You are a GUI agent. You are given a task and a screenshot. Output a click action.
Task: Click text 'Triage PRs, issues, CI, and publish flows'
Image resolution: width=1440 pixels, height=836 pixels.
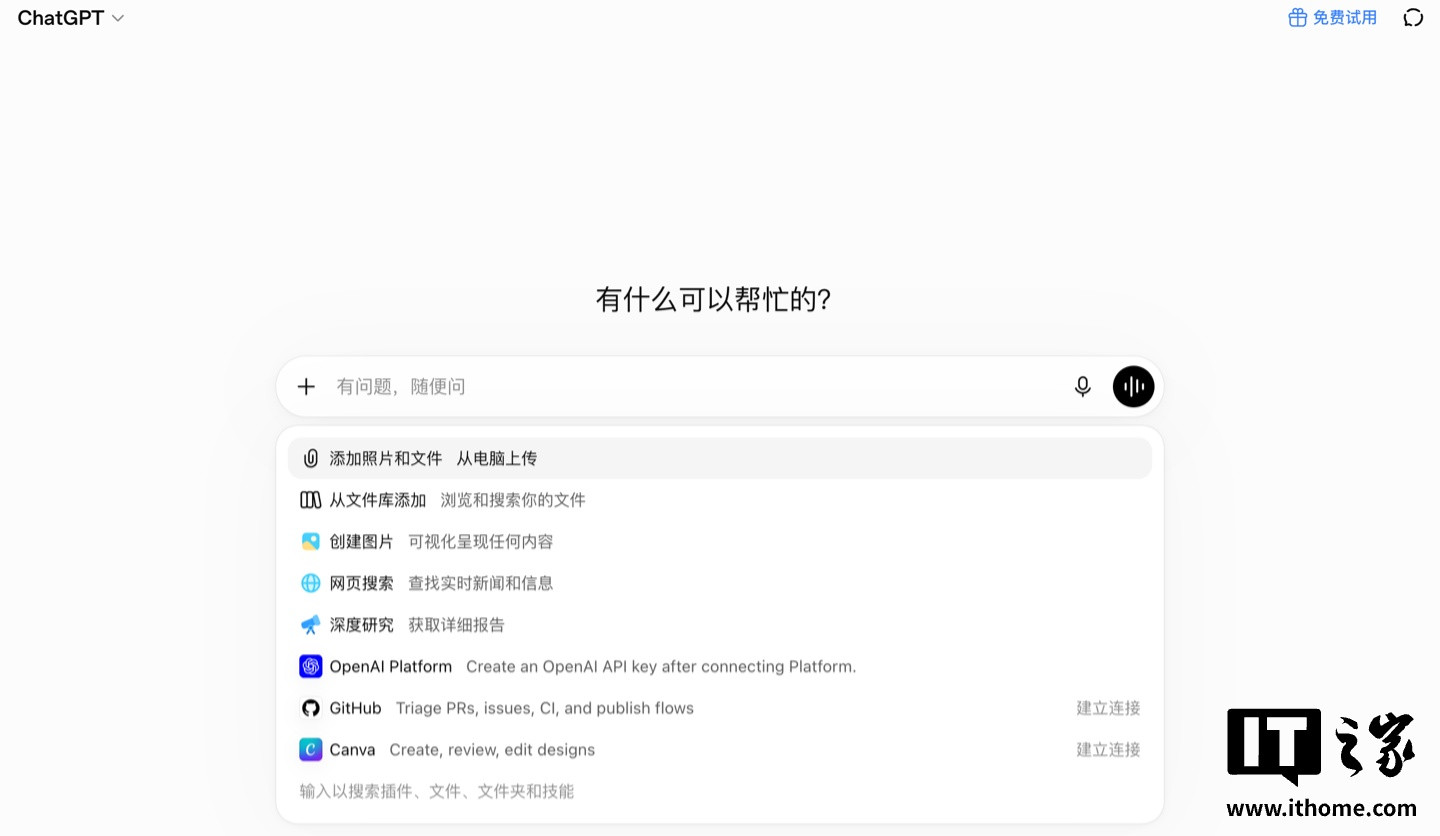(x=545, y=708)
